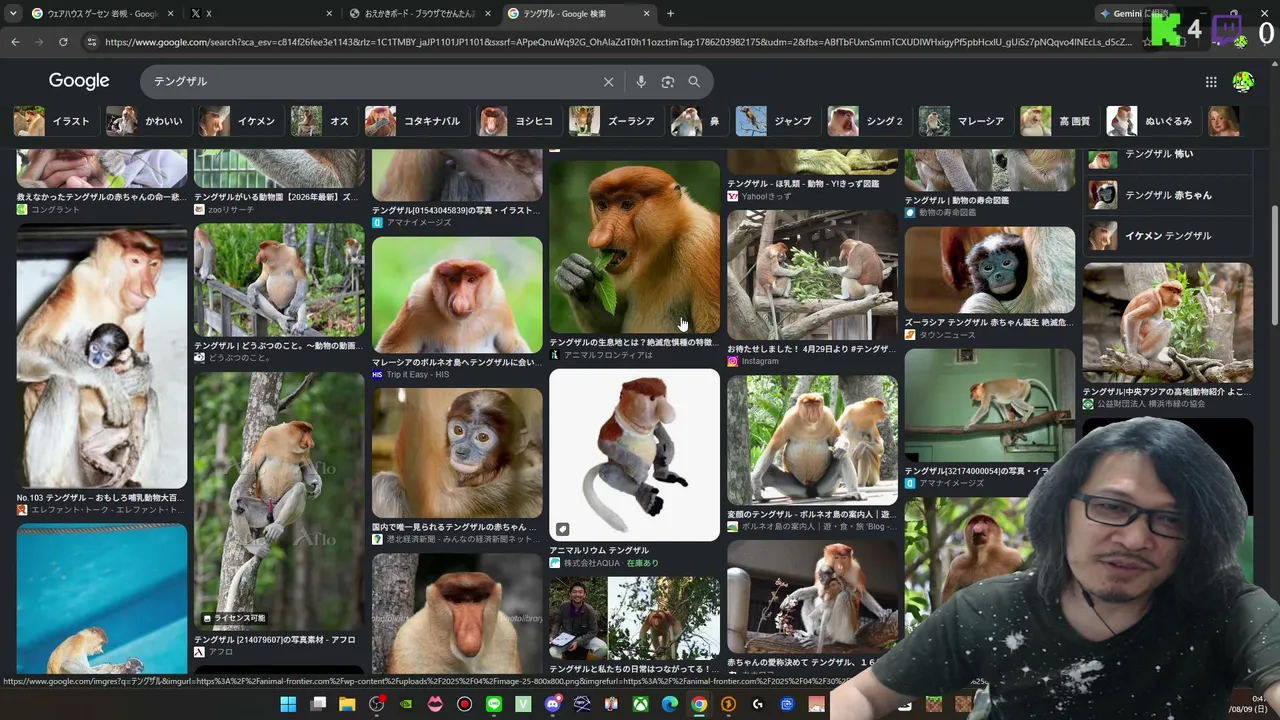Open the アニマルリウム テングザル plush toy image
Image resolution: width=1280 pixels, height=720 pixels.
pyautogui.click(x=634, y=455)
